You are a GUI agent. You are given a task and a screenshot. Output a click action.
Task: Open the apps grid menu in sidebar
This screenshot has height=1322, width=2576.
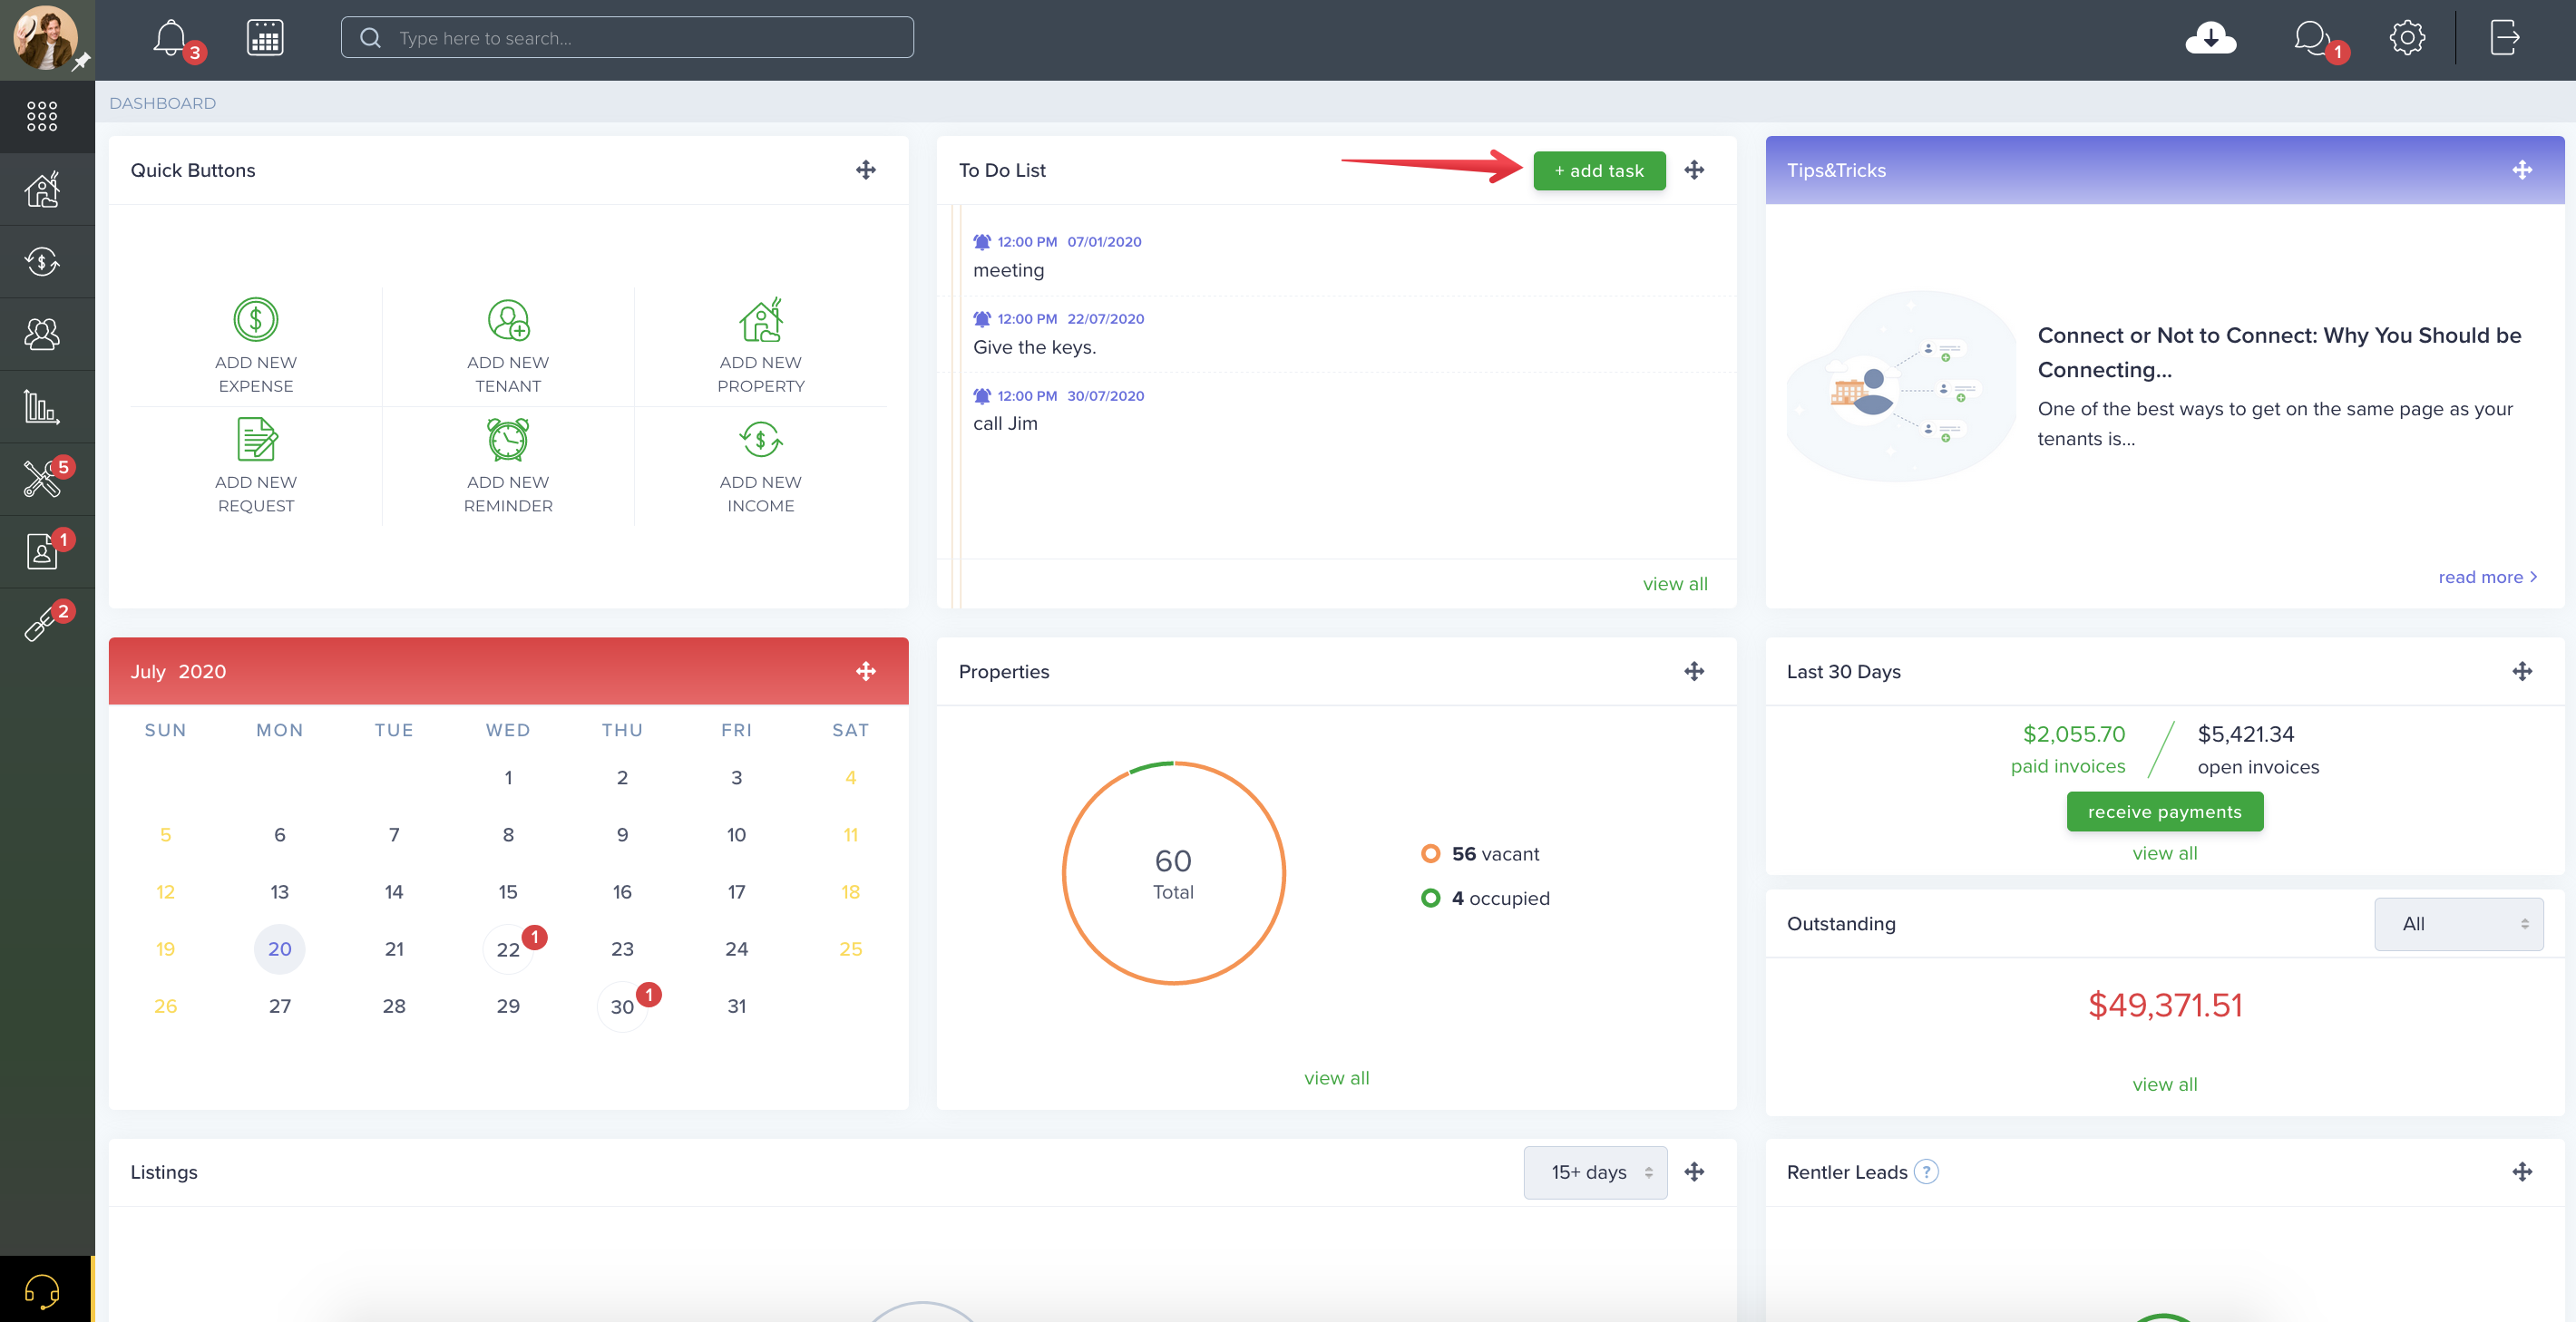click(42, 116)
